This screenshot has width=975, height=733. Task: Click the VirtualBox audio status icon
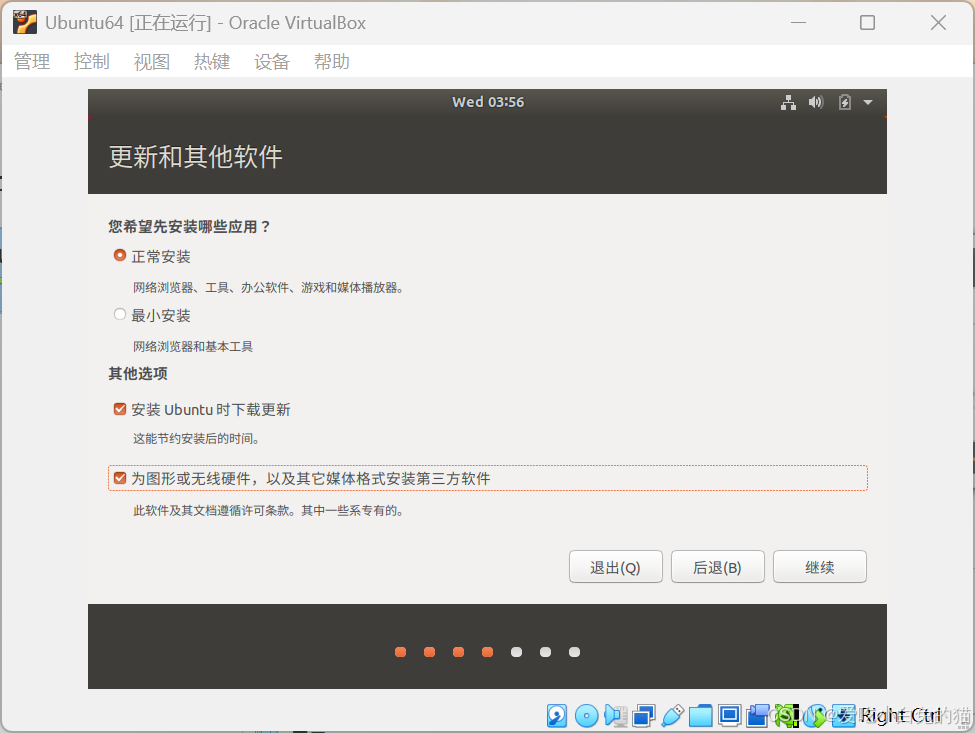pos(615,715)
